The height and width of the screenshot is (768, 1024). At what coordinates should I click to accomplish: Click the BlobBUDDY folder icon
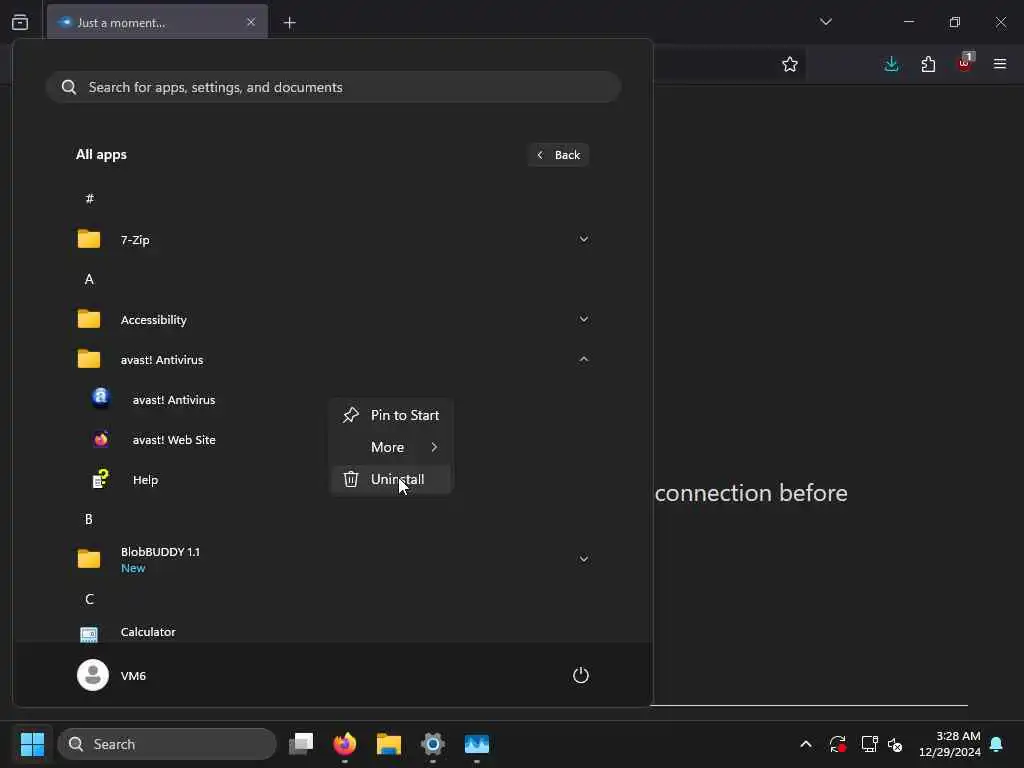[89, 559]
